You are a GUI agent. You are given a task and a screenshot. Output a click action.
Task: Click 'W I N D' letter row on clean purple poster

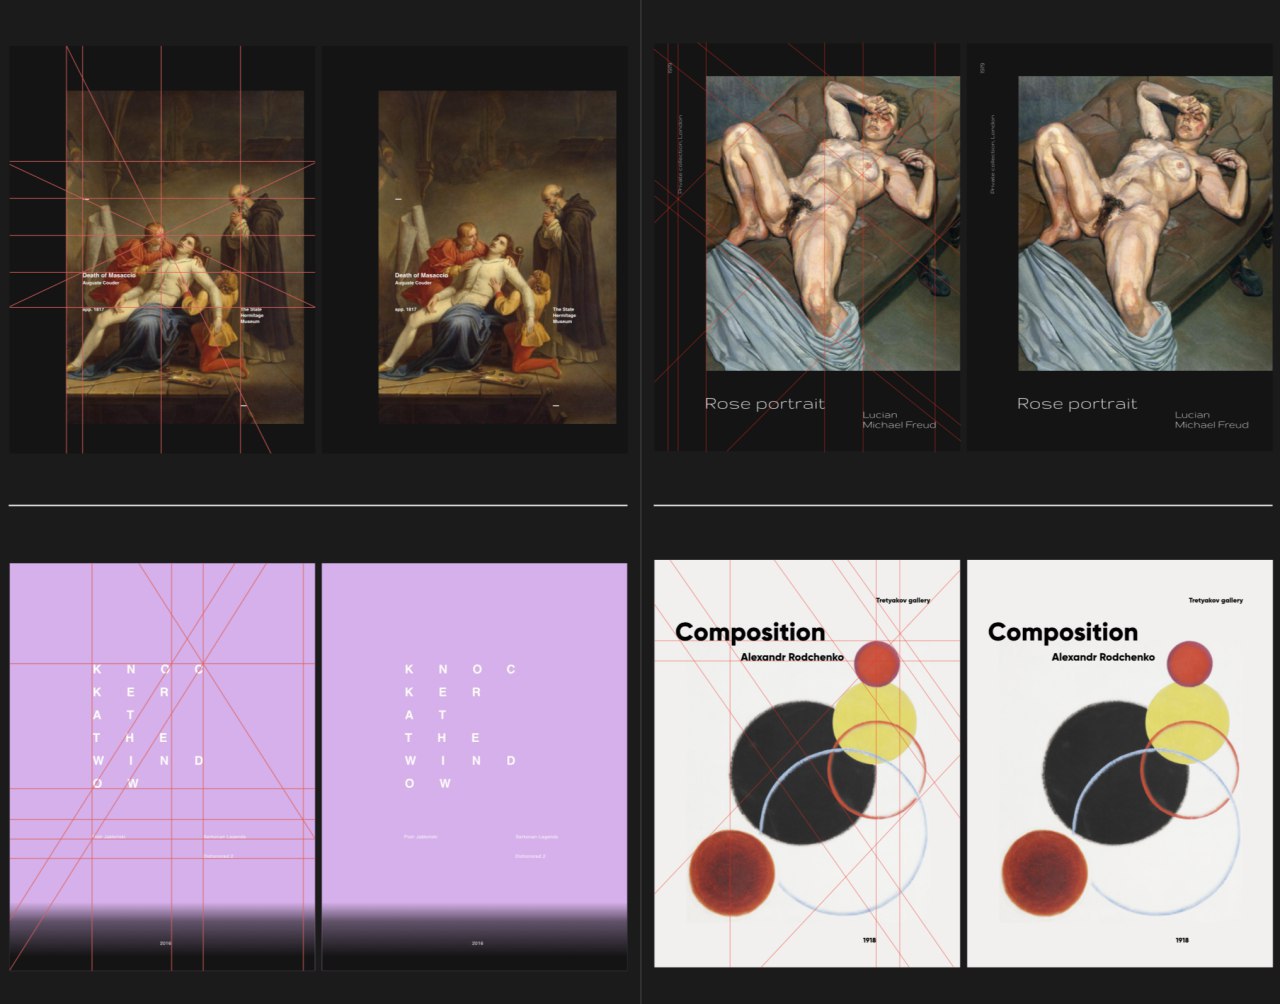(460, 761)
